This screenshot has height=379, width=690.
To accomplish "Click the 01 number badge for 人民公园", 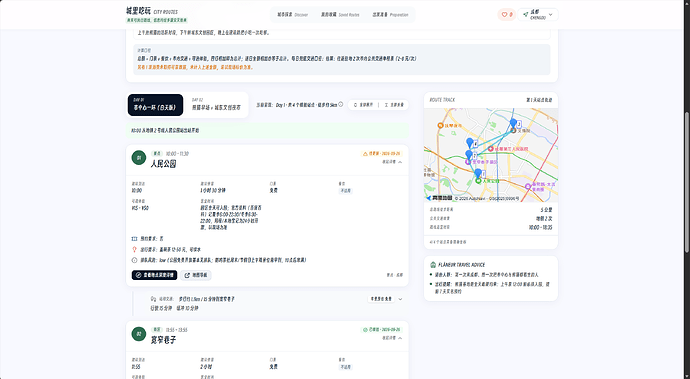I will point(139,158).
